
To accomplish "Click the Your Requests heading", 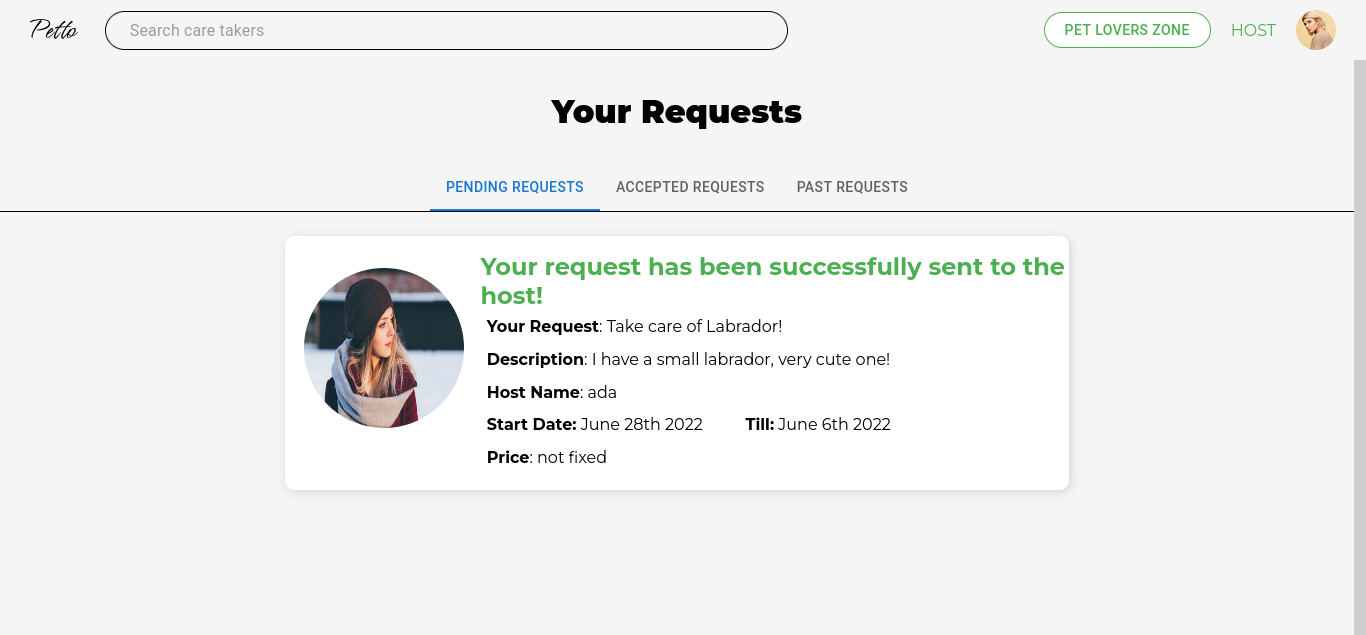I will tap(677, 111).
